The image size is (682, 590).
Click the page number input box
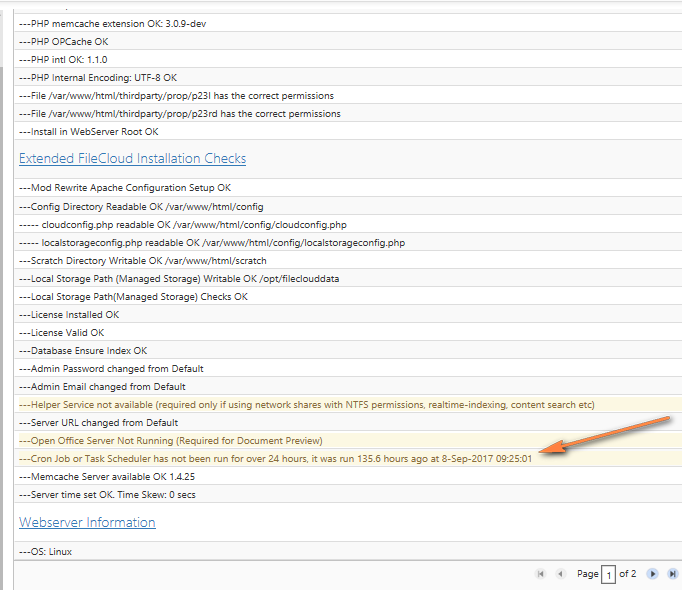[x=608, y=575]
